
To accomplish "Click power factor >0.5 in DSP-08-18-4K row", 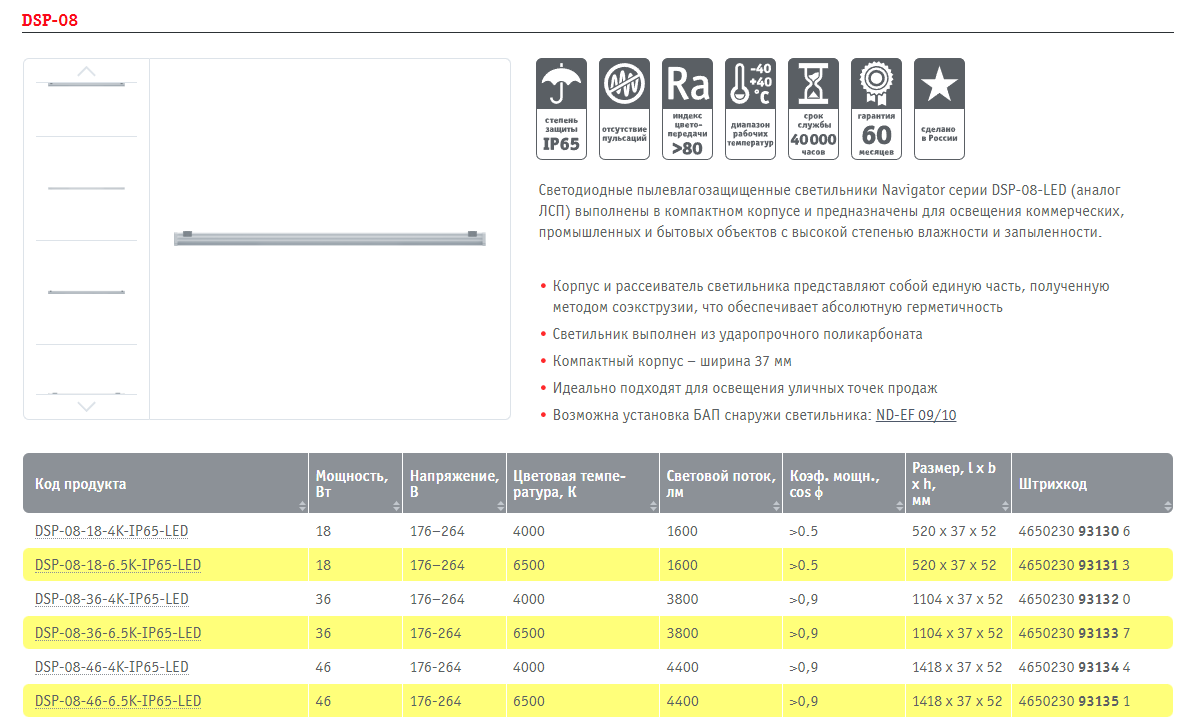I will point(804,531).
